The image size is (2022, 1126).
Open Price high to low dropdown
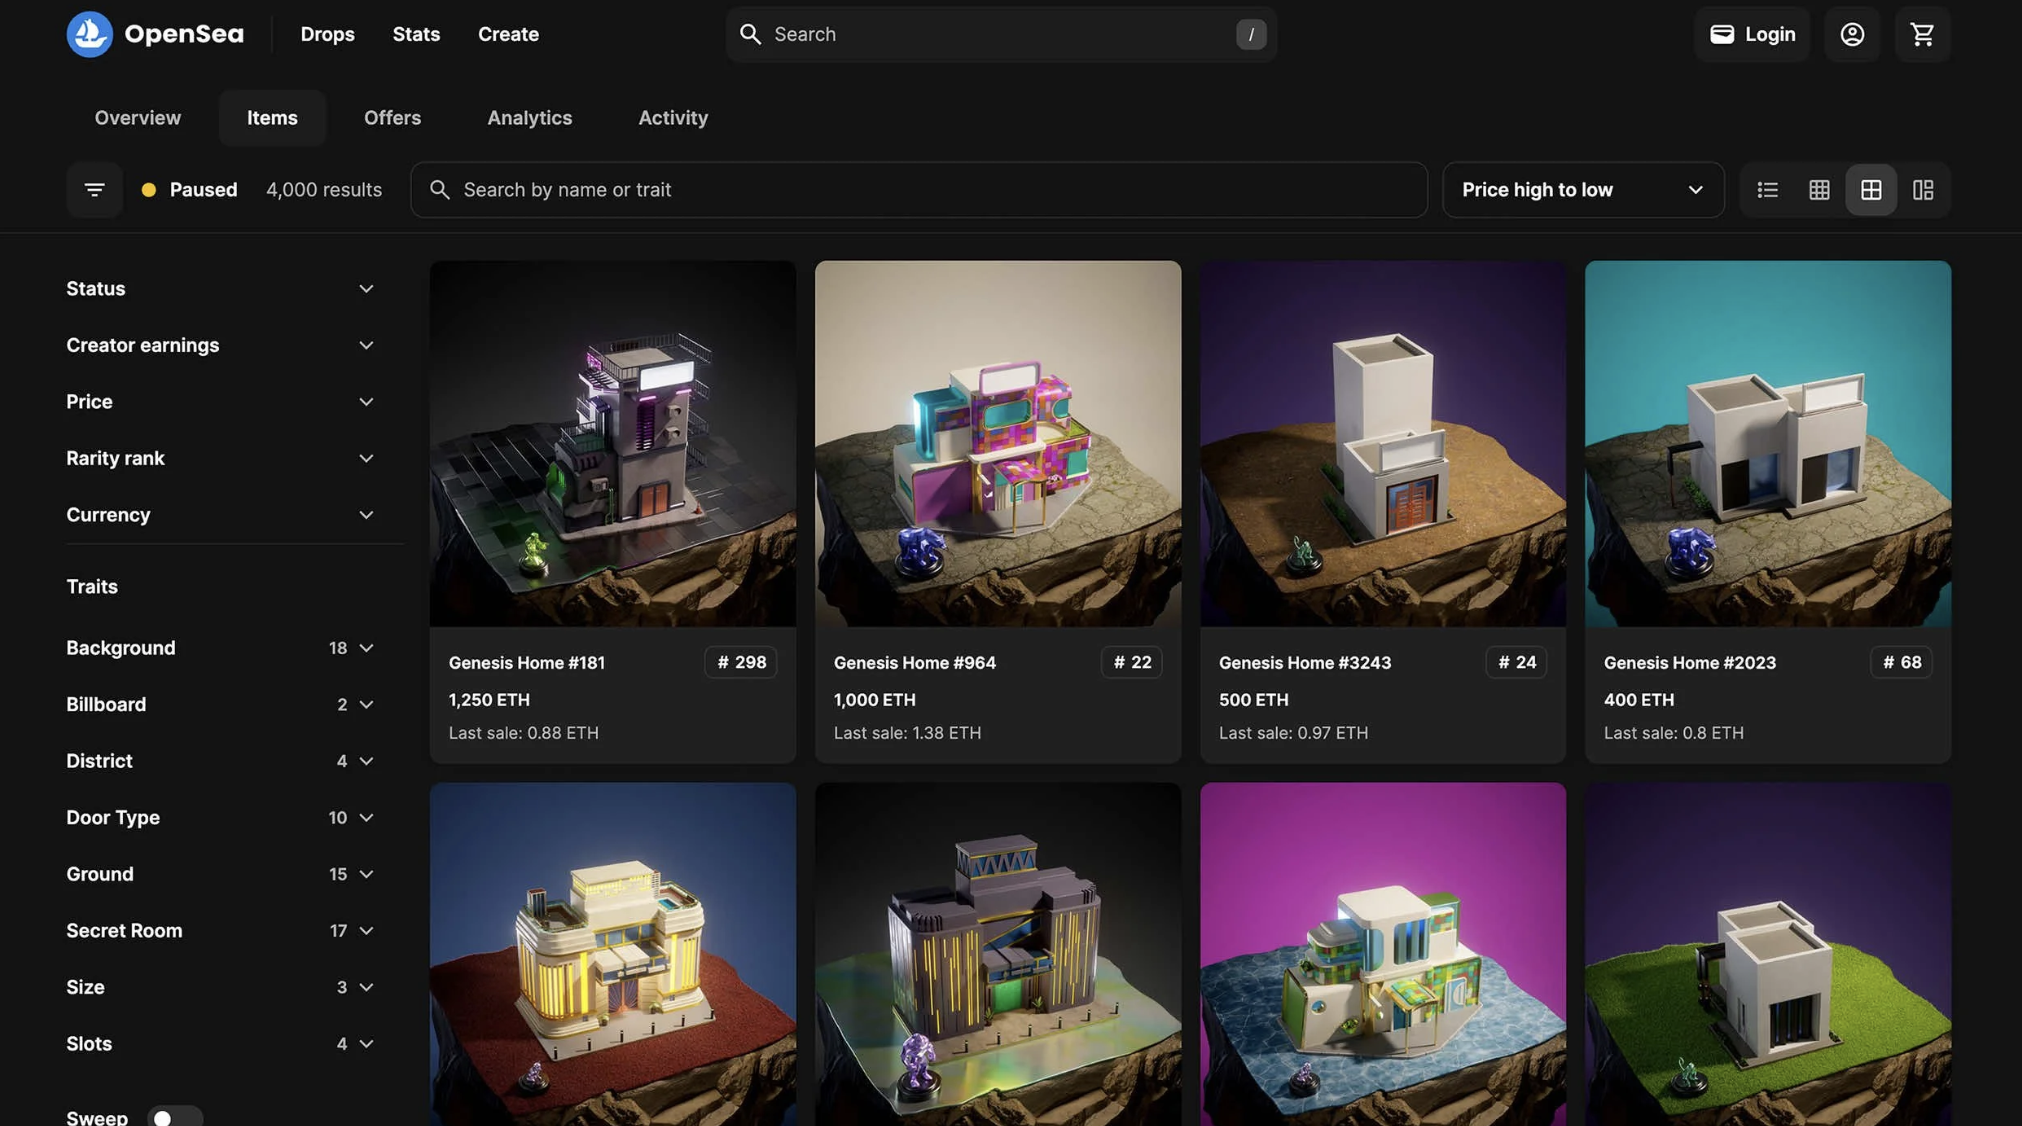[x=1582, y=190]
